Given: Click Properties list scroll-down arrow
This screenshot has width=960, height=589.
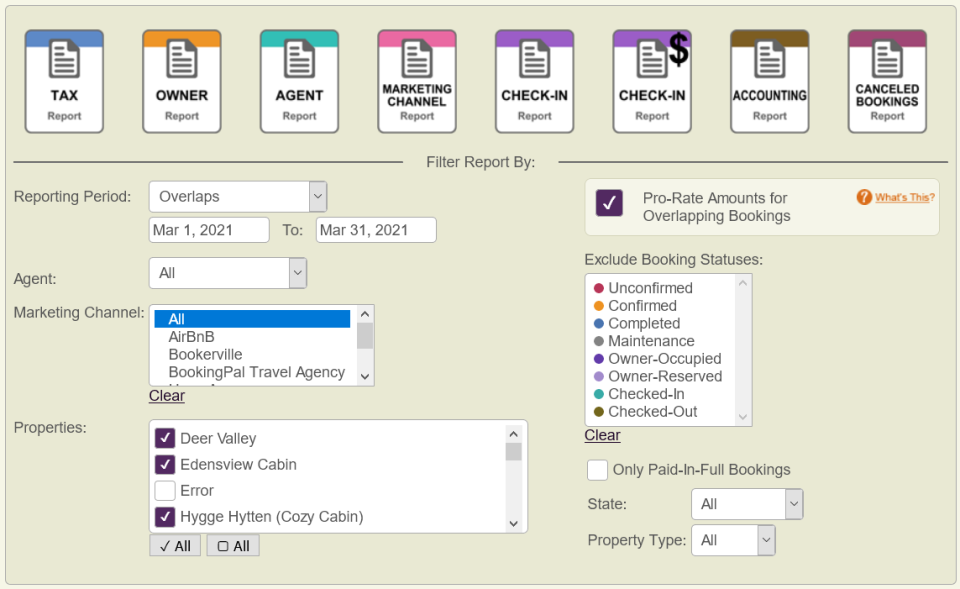Looking at the screenshot, I should tap(514, 523).
